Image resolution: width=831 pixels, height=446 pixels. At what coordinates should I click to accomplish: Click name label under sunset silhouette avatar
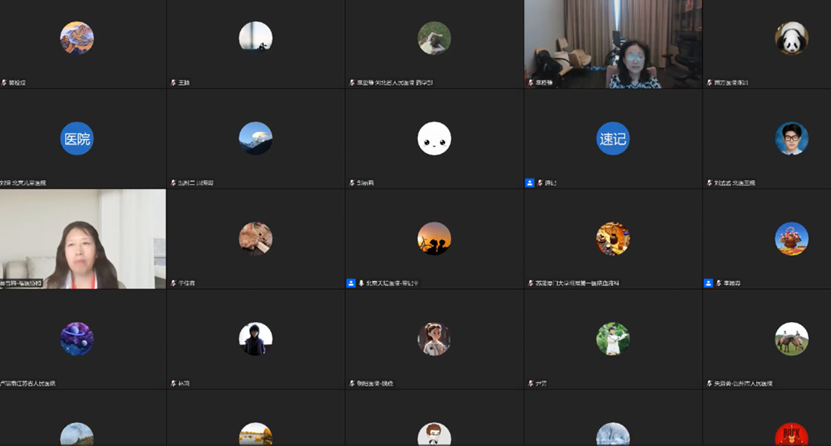point(392,283)
